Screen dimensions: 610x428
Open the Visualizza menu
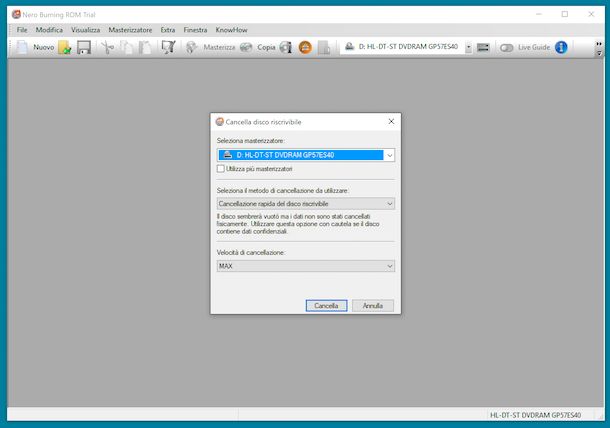coord(86,30)
